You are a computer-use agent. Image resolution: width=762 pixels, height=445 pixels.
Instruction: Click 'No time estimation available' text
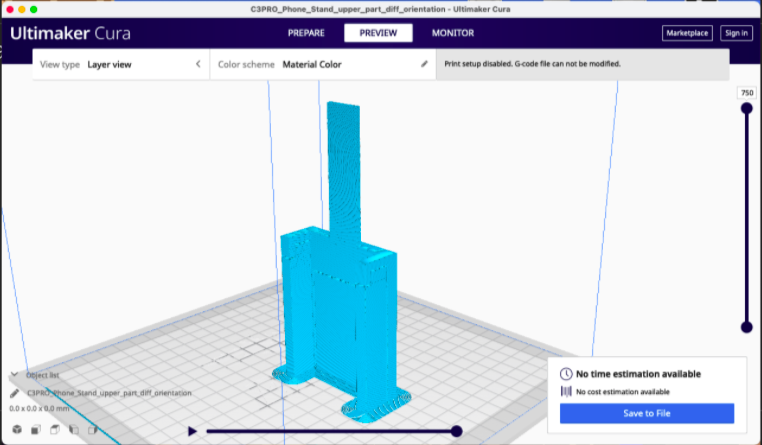638,374
